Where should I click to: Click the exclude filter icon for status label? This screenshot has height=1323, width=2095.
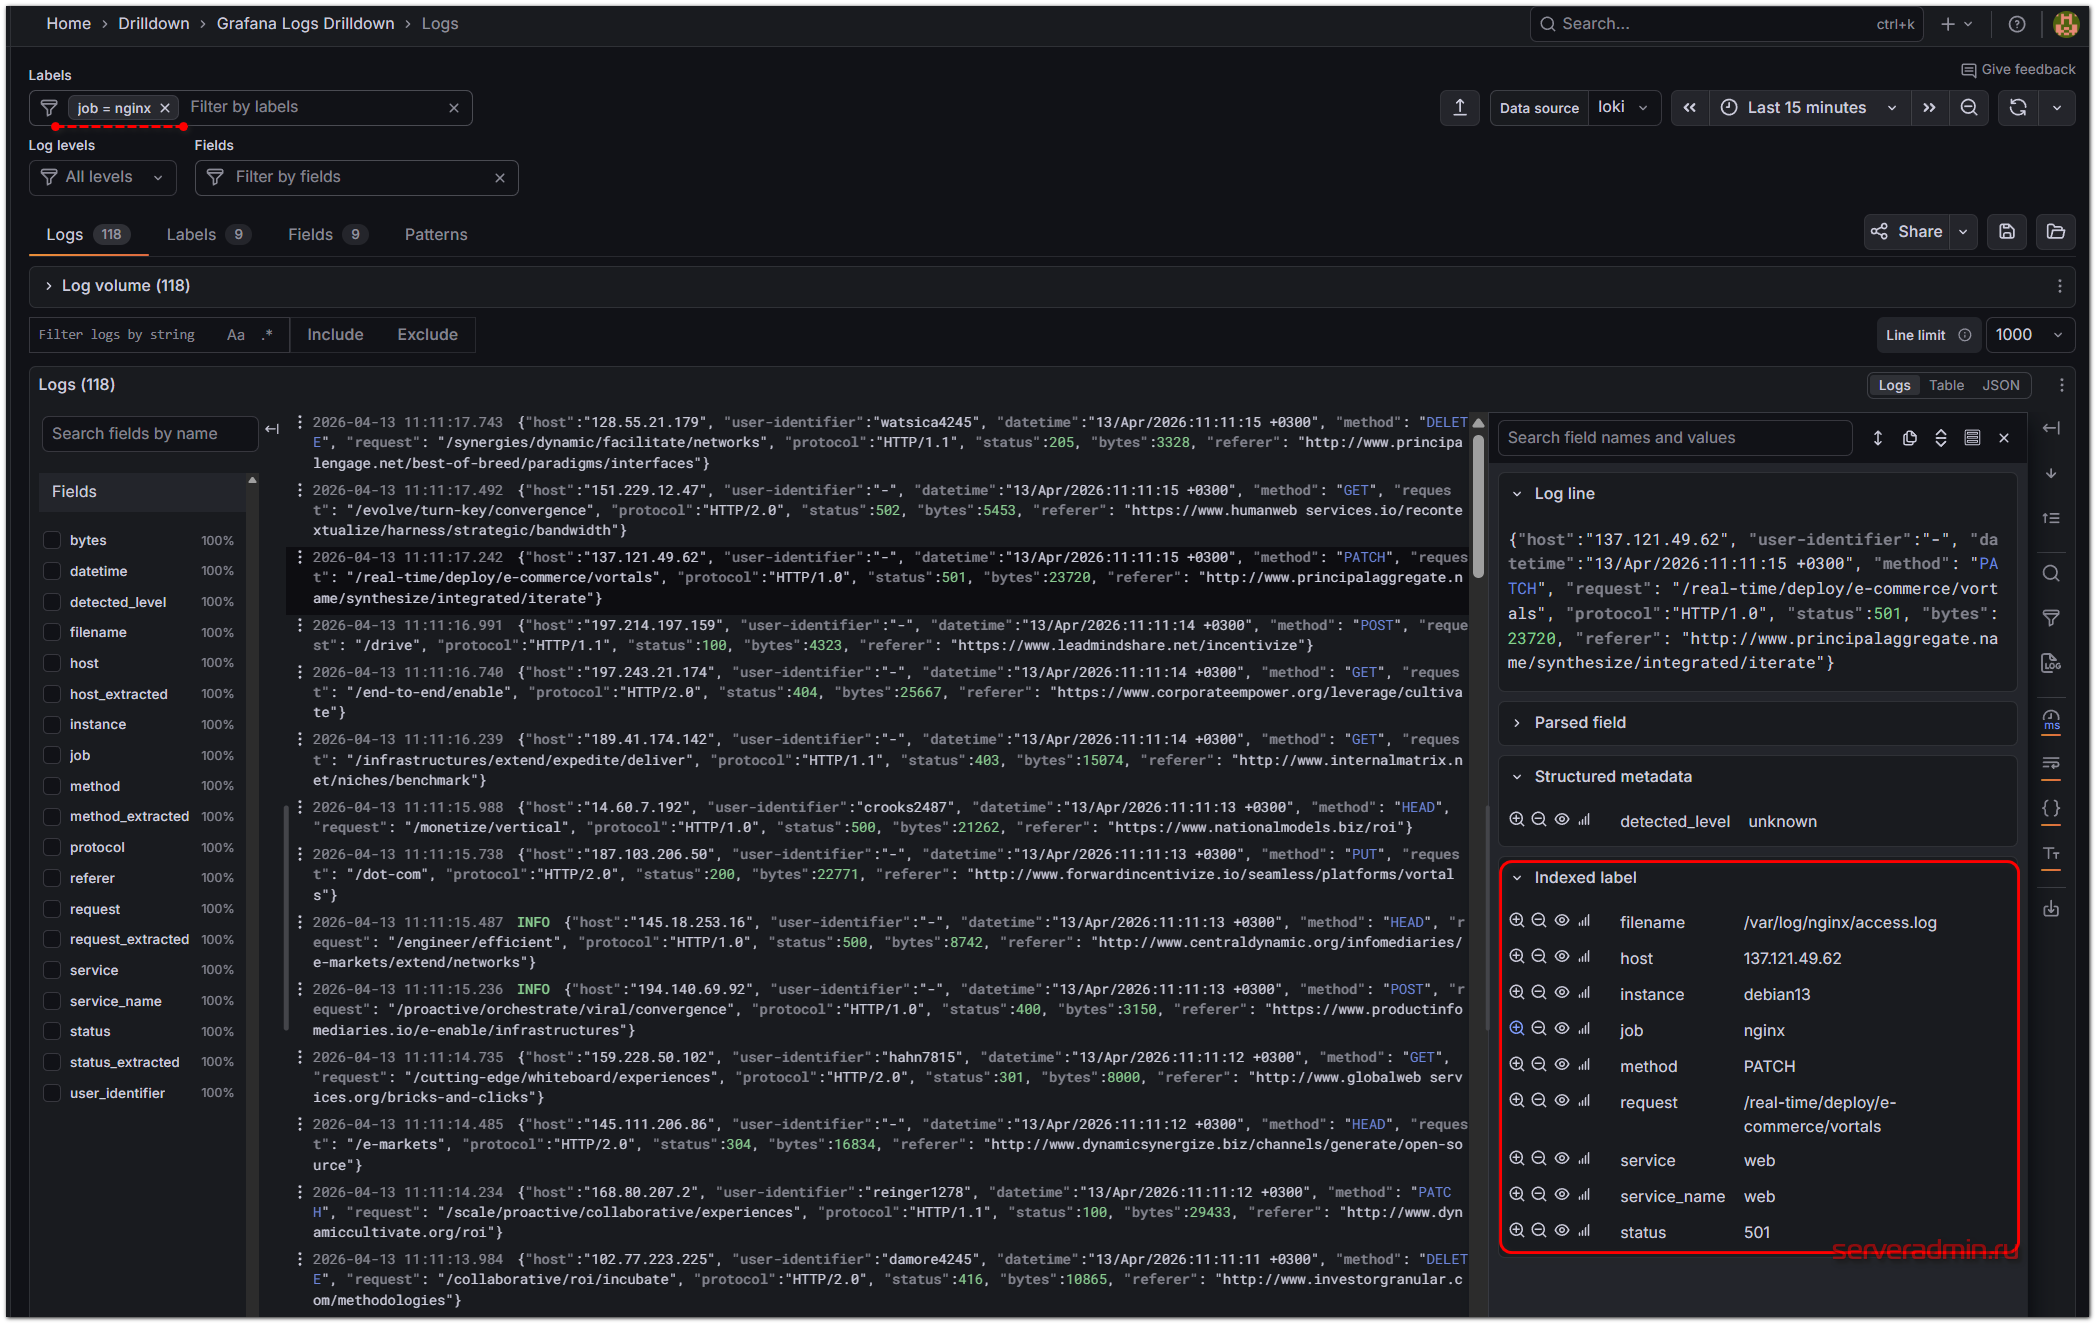click(1539, 1231)
